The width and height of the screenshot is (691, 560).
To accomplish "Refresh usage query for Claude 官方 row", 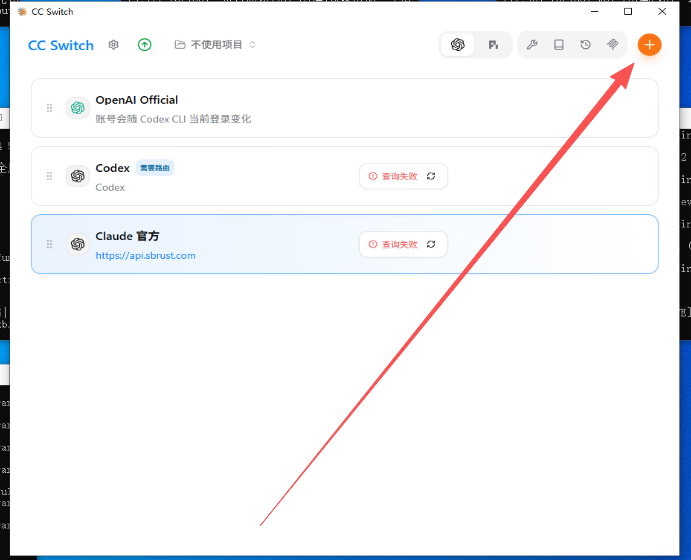I will 431,244.
